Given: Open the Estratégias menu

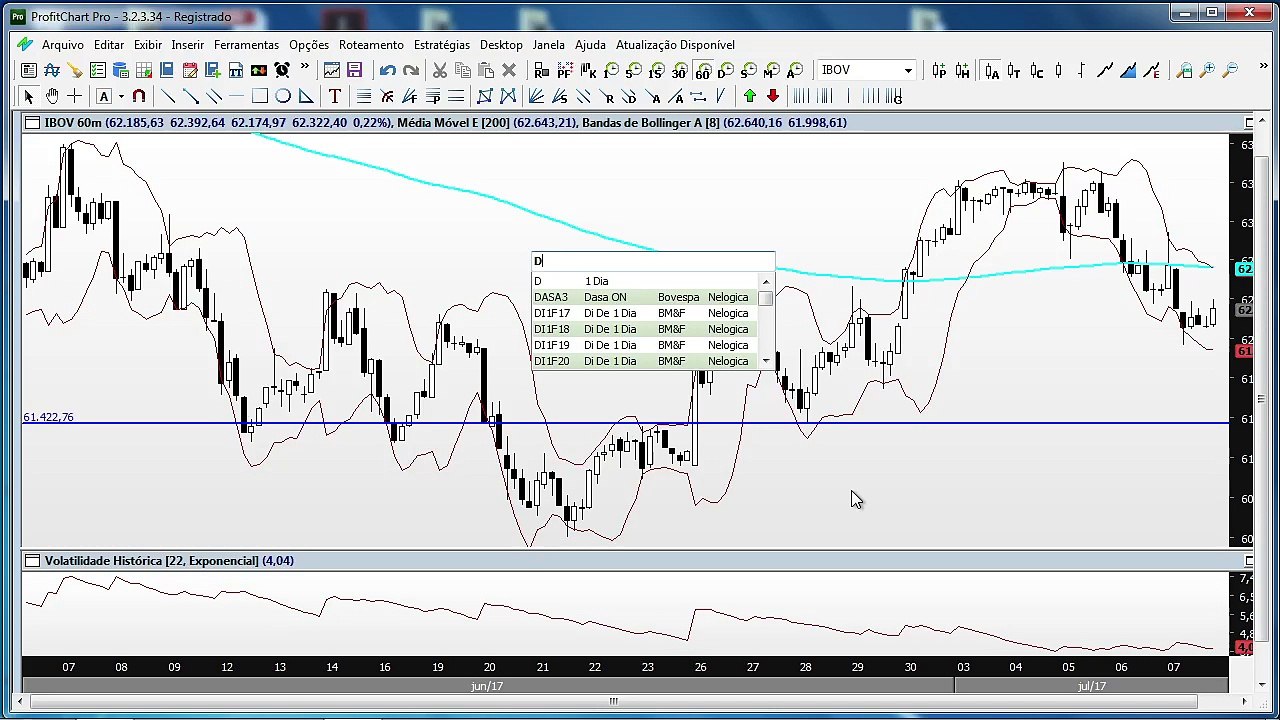Looking at the screenshot, I should click(441, 45).
